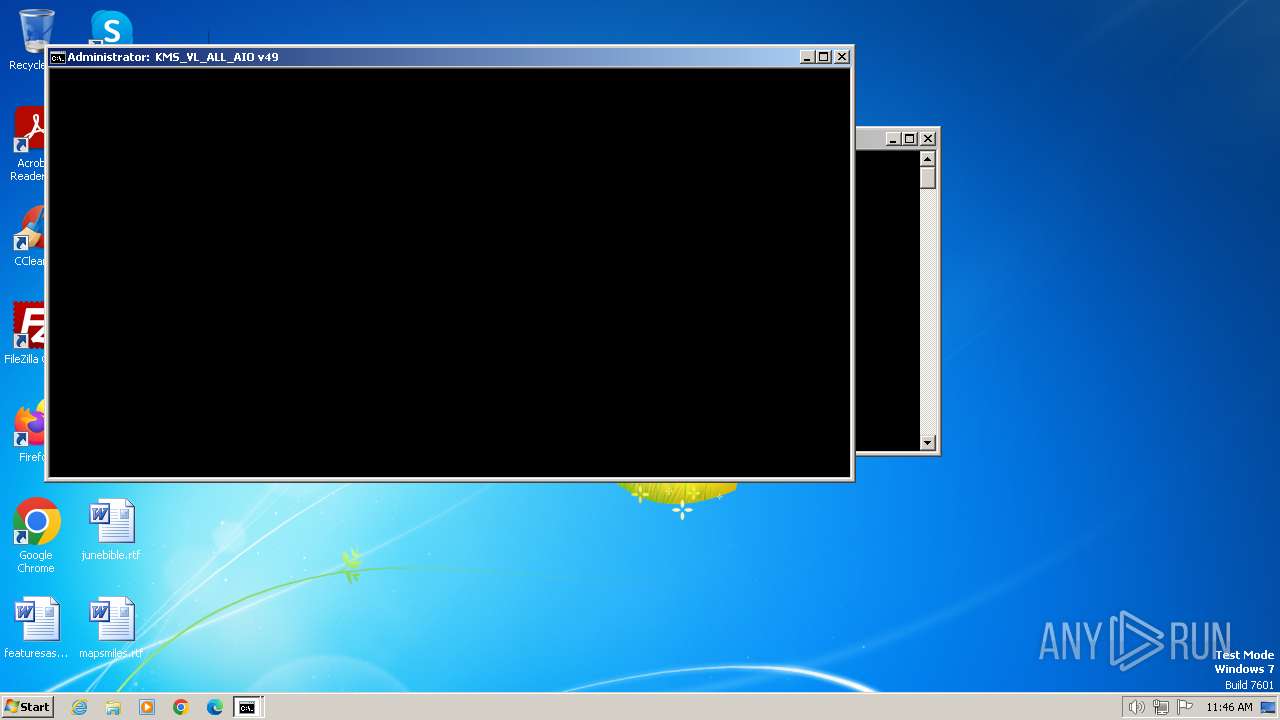Open the network tray icon
Image resolution: width=1280 pixels, height=720 pixels.
pos(1161,707)
